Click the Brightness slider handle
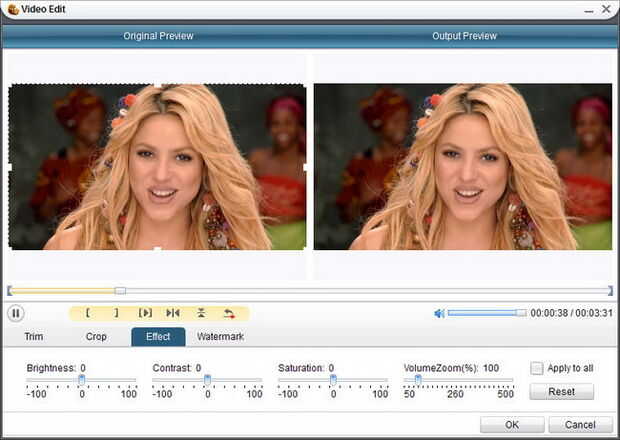The width and height of the screenshot is (620, 440). pos(81,380)
